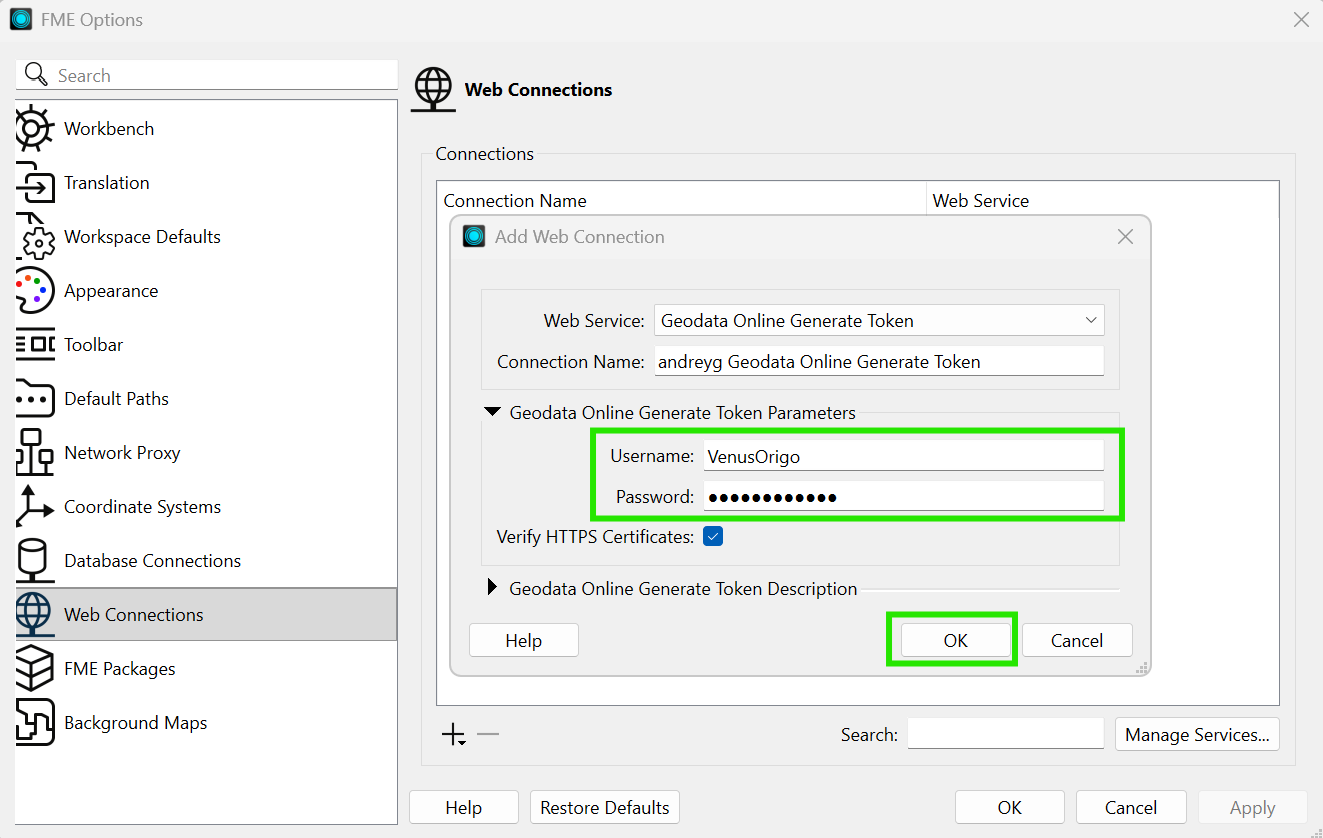Click the minus icon to remove connection

point(488,734)
